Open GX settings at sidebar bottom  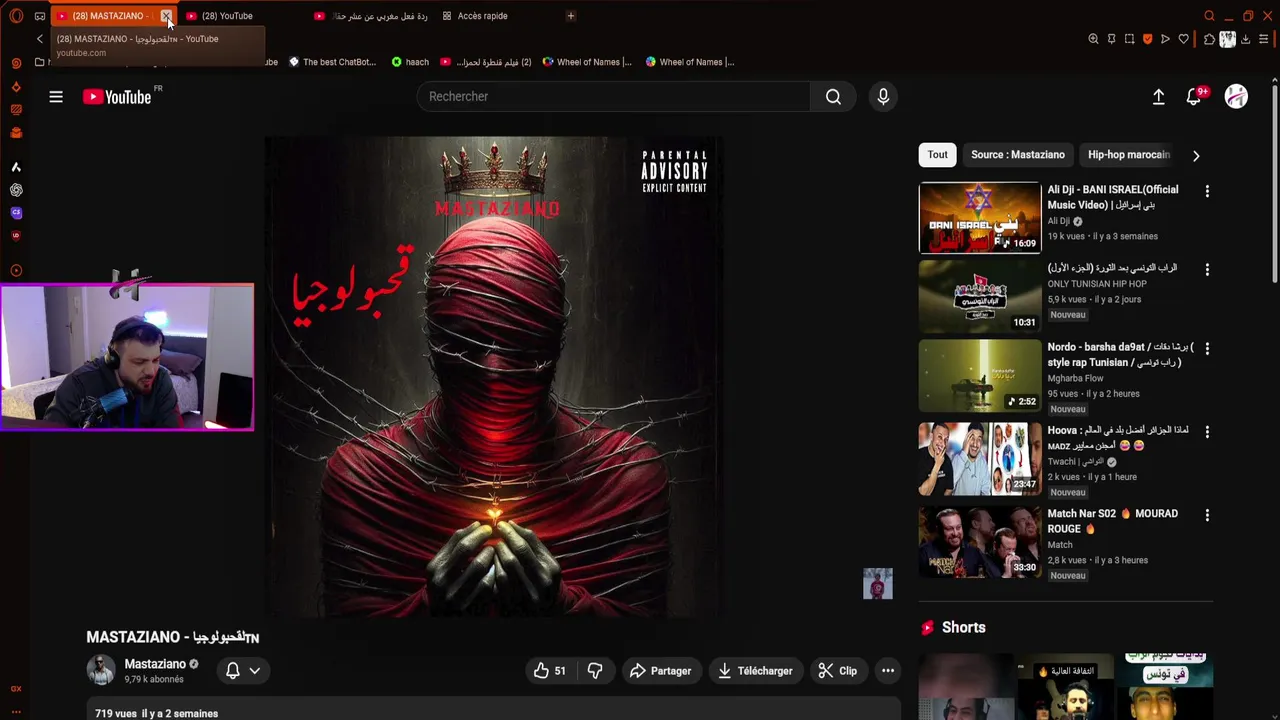point(16,688)
